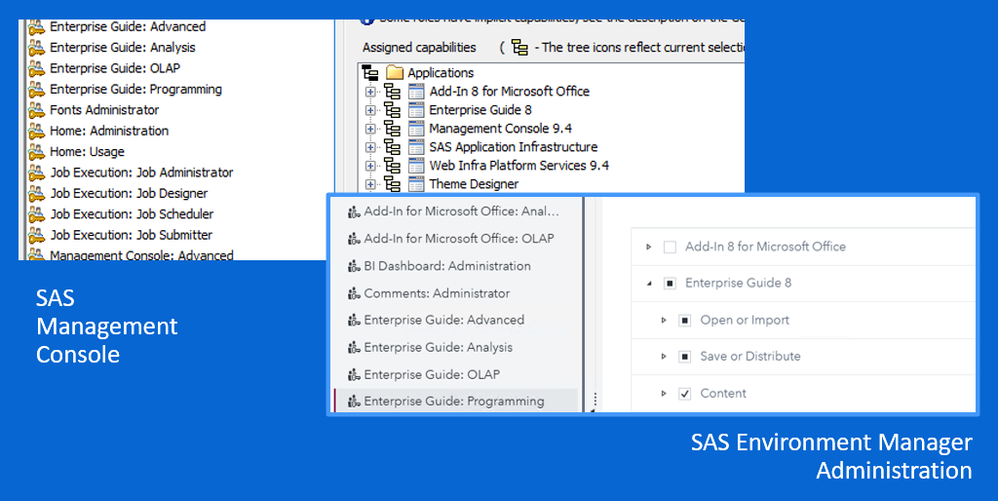The image size is (998, 501).
Task: Click role icon beside Enterprise Guide: Advanced in Environment Manager
Action: tap(355, 320)
